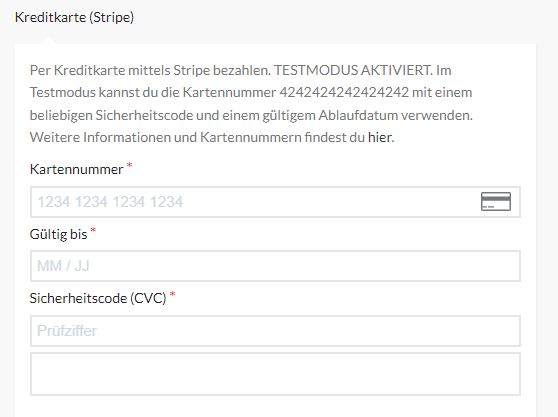Click the empty box below the CVC field
Image resolution: width=558 pixels, height=417 pixels.
pyautogui.click(x=275, y=374)
